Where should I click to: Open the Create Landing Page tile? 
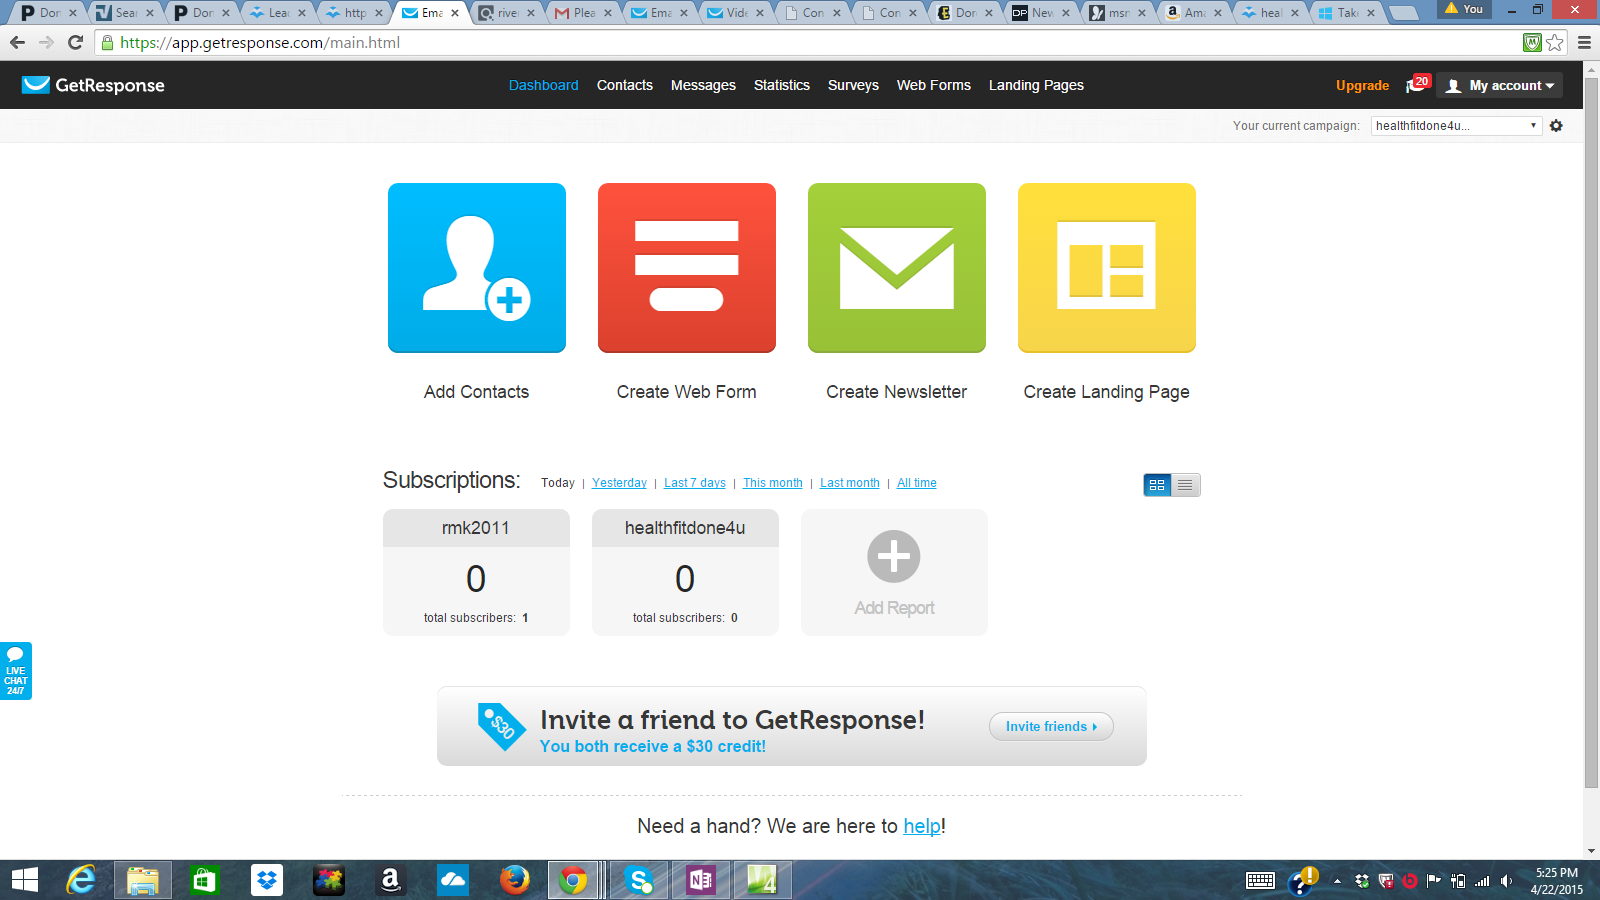point(1107,268)
